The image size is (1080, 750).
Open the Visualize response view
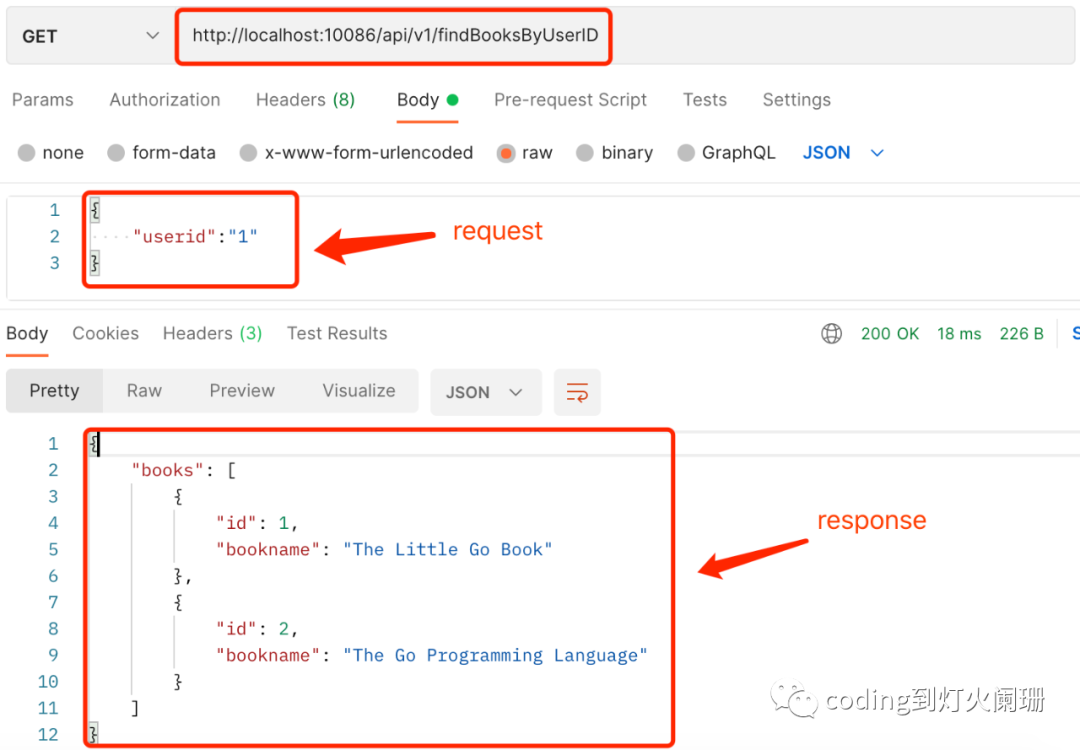point(359,390)
